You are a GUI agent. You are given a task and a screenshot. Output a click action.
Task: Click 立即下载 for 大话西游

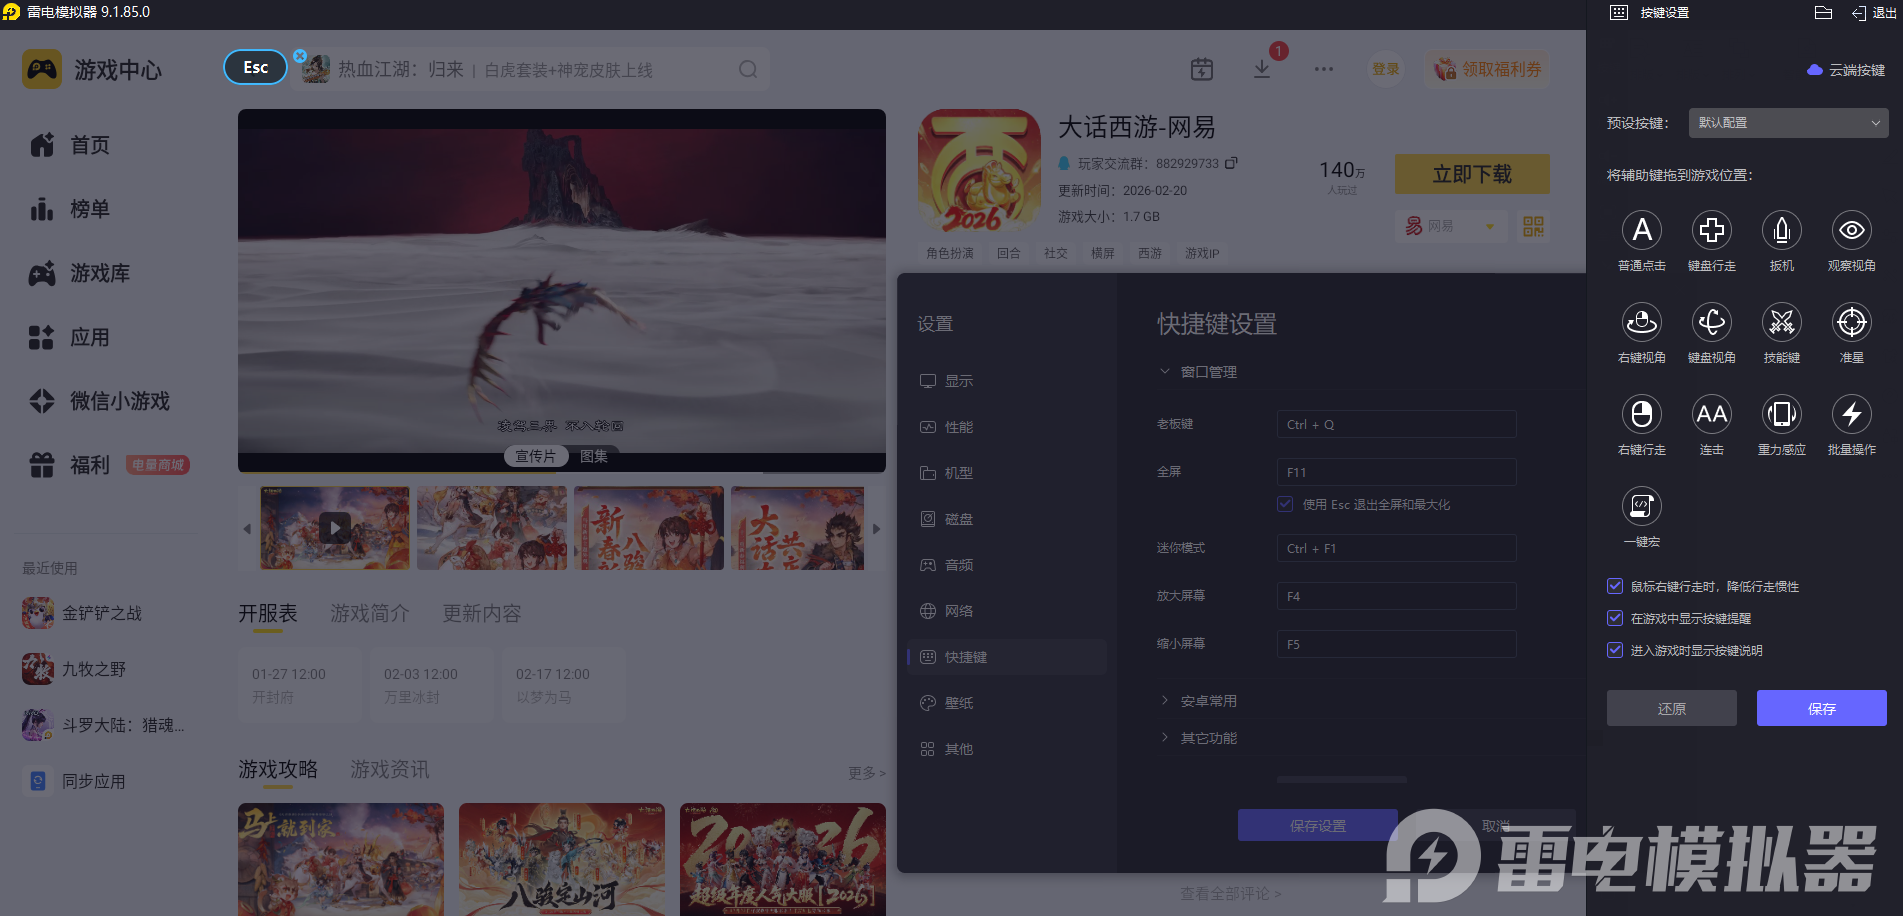(1472, 174)
